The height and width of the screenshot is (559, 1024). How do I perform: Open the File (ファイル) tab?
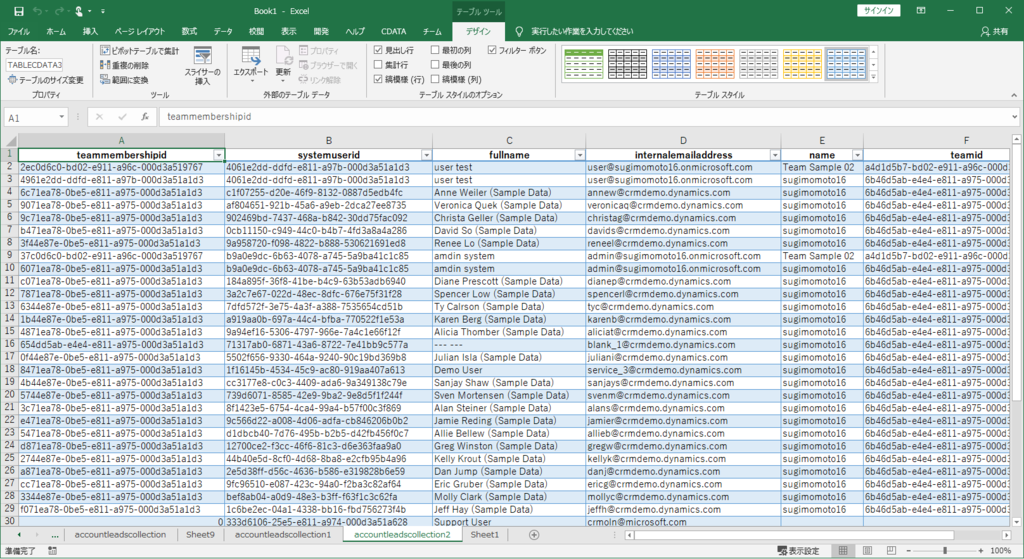coord(19,31)
